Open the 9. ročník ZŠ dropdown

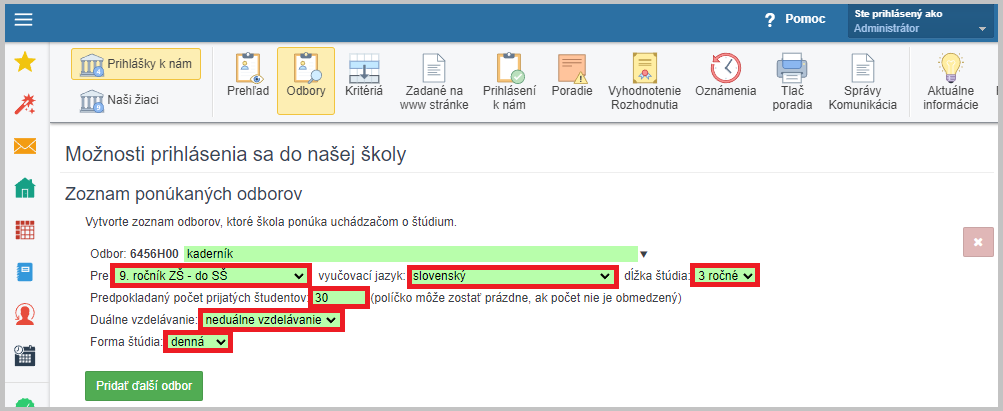210,276
